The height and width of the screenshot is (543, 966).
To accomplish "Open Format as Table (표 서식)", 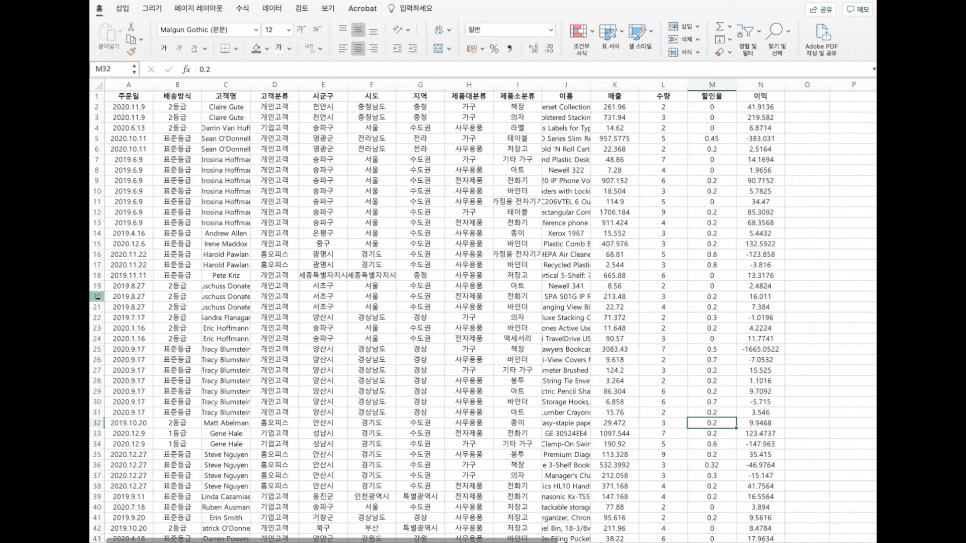I will coord(610,38).
